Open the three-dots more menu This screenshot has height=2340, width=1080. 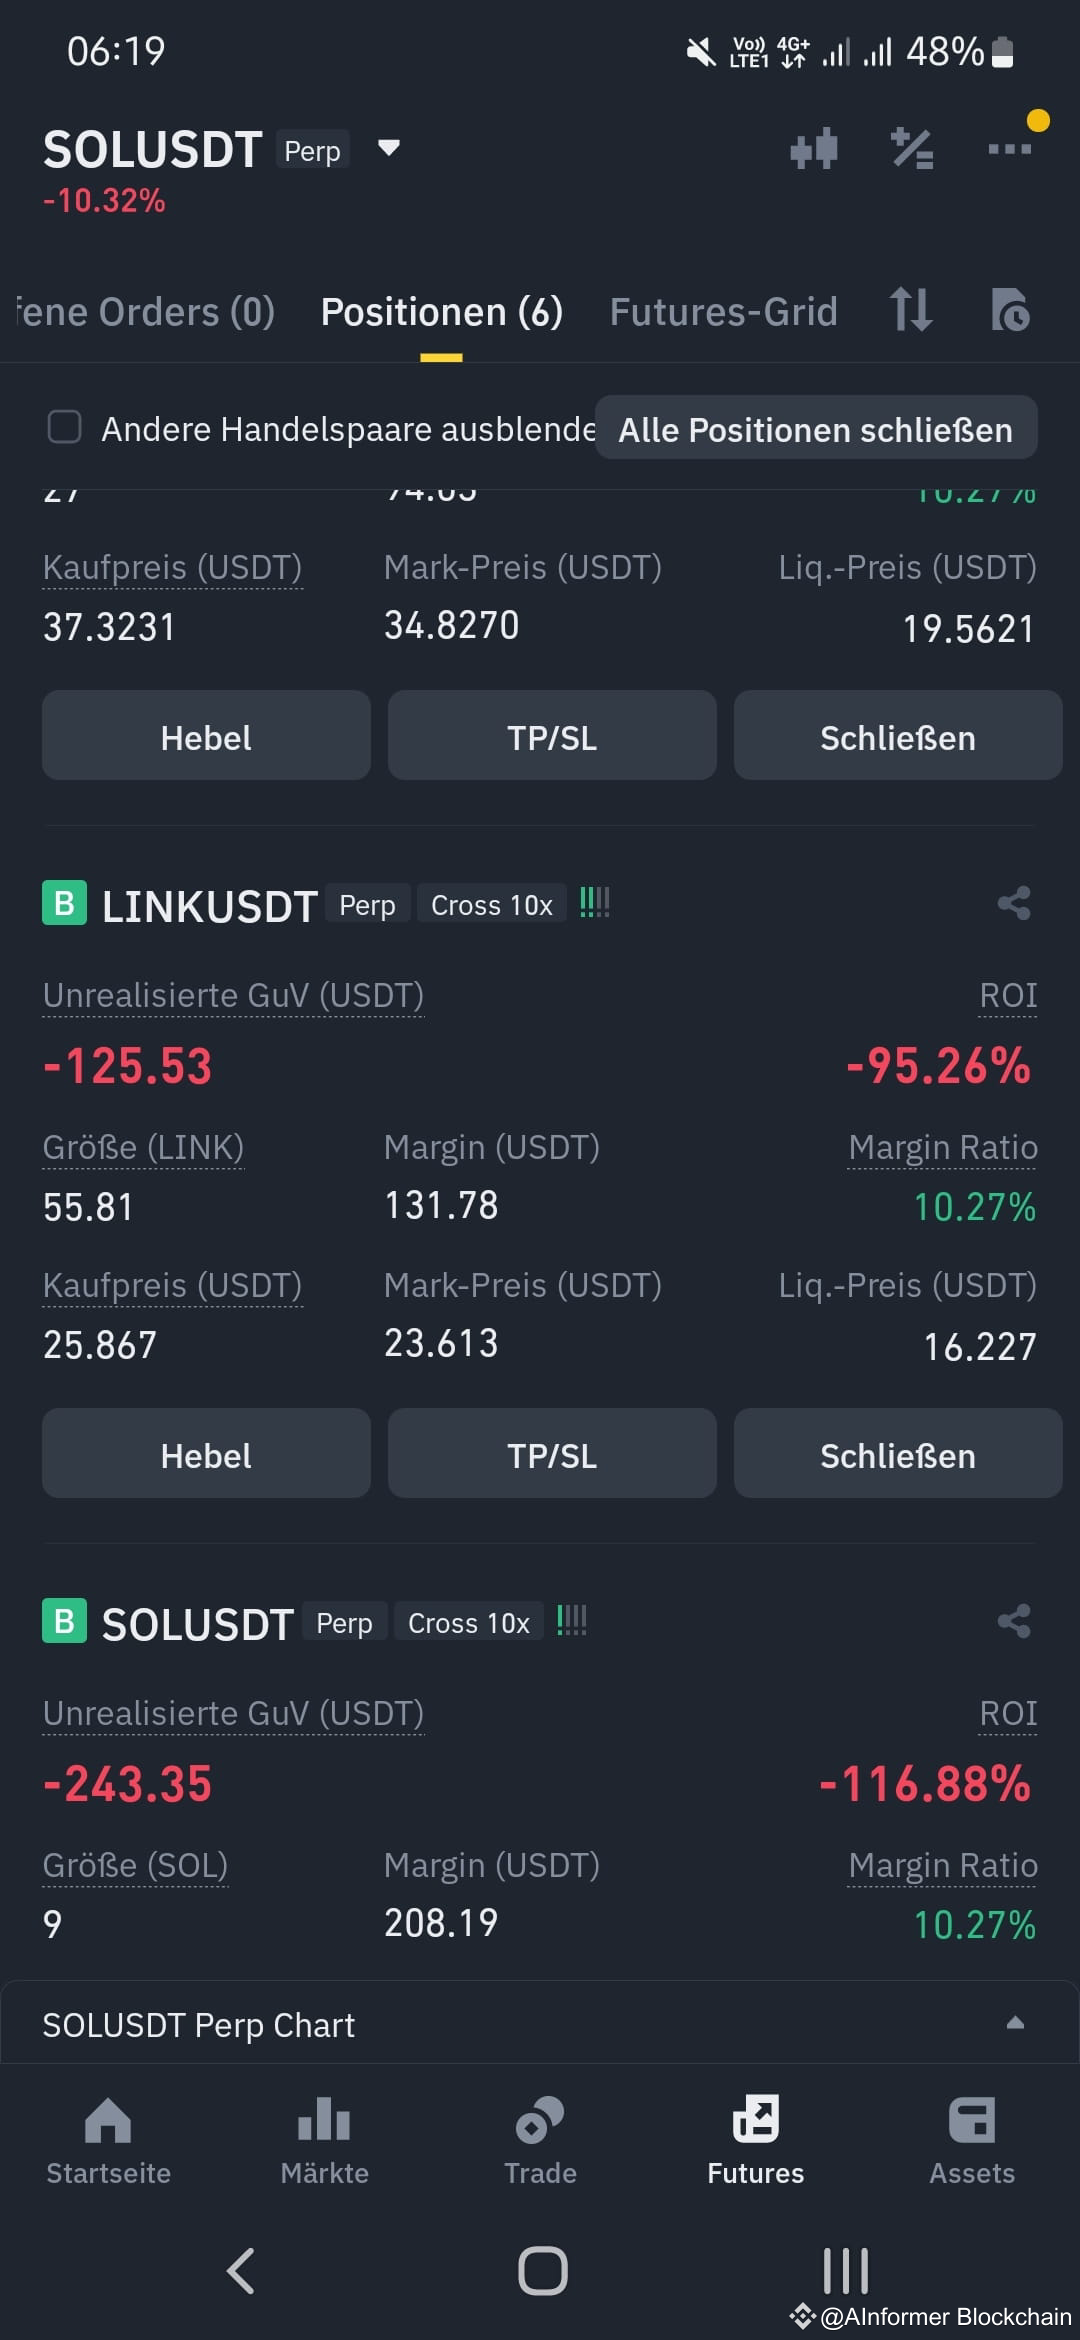pyautogui.click(x=1009, y=149)
